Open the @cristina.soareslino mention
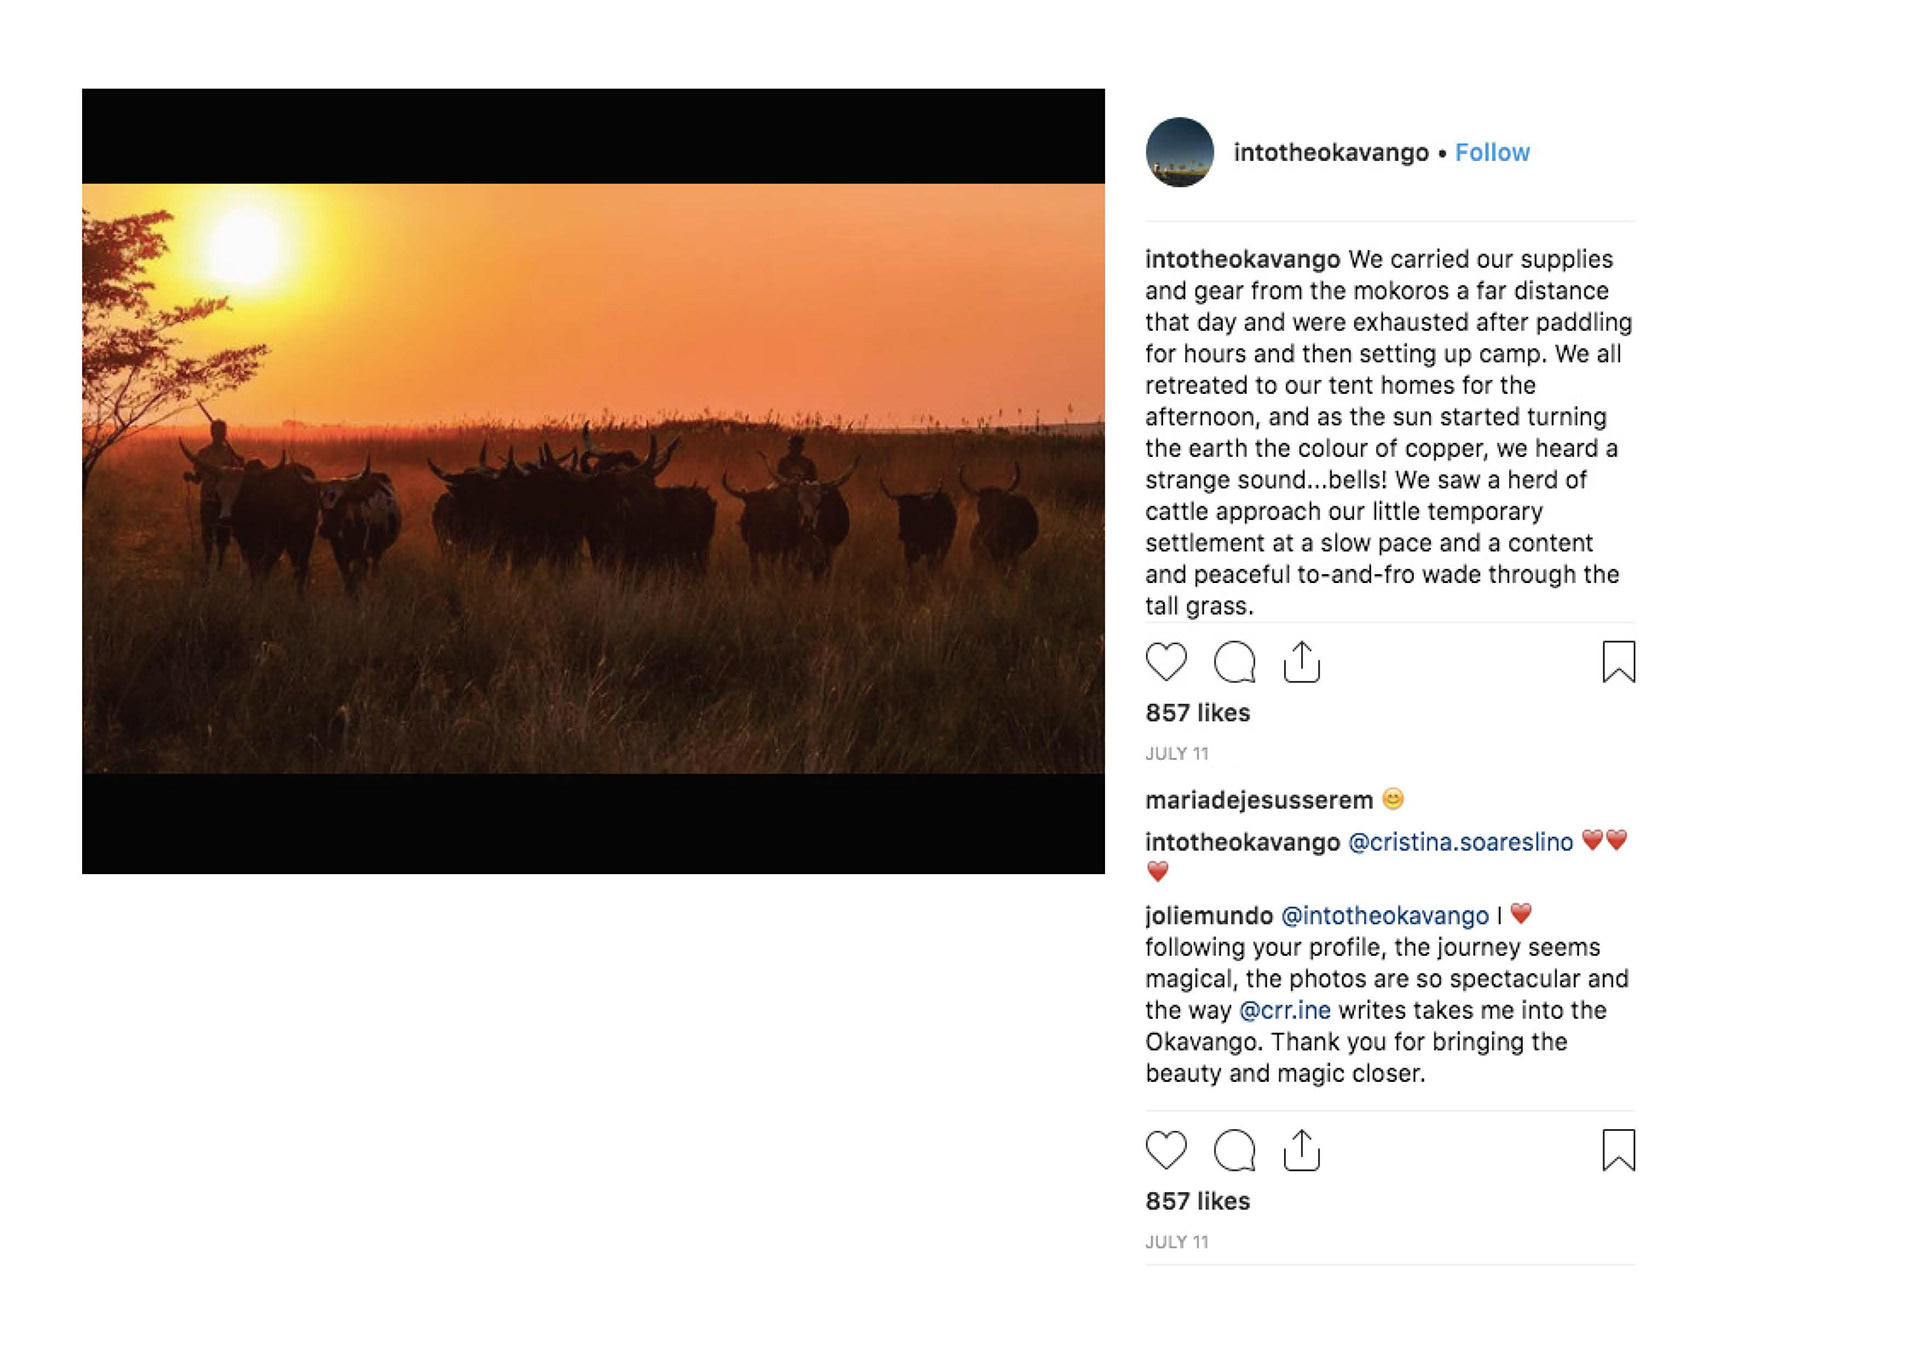Screen dimensions: 1920x1358 pos(1460,842)
